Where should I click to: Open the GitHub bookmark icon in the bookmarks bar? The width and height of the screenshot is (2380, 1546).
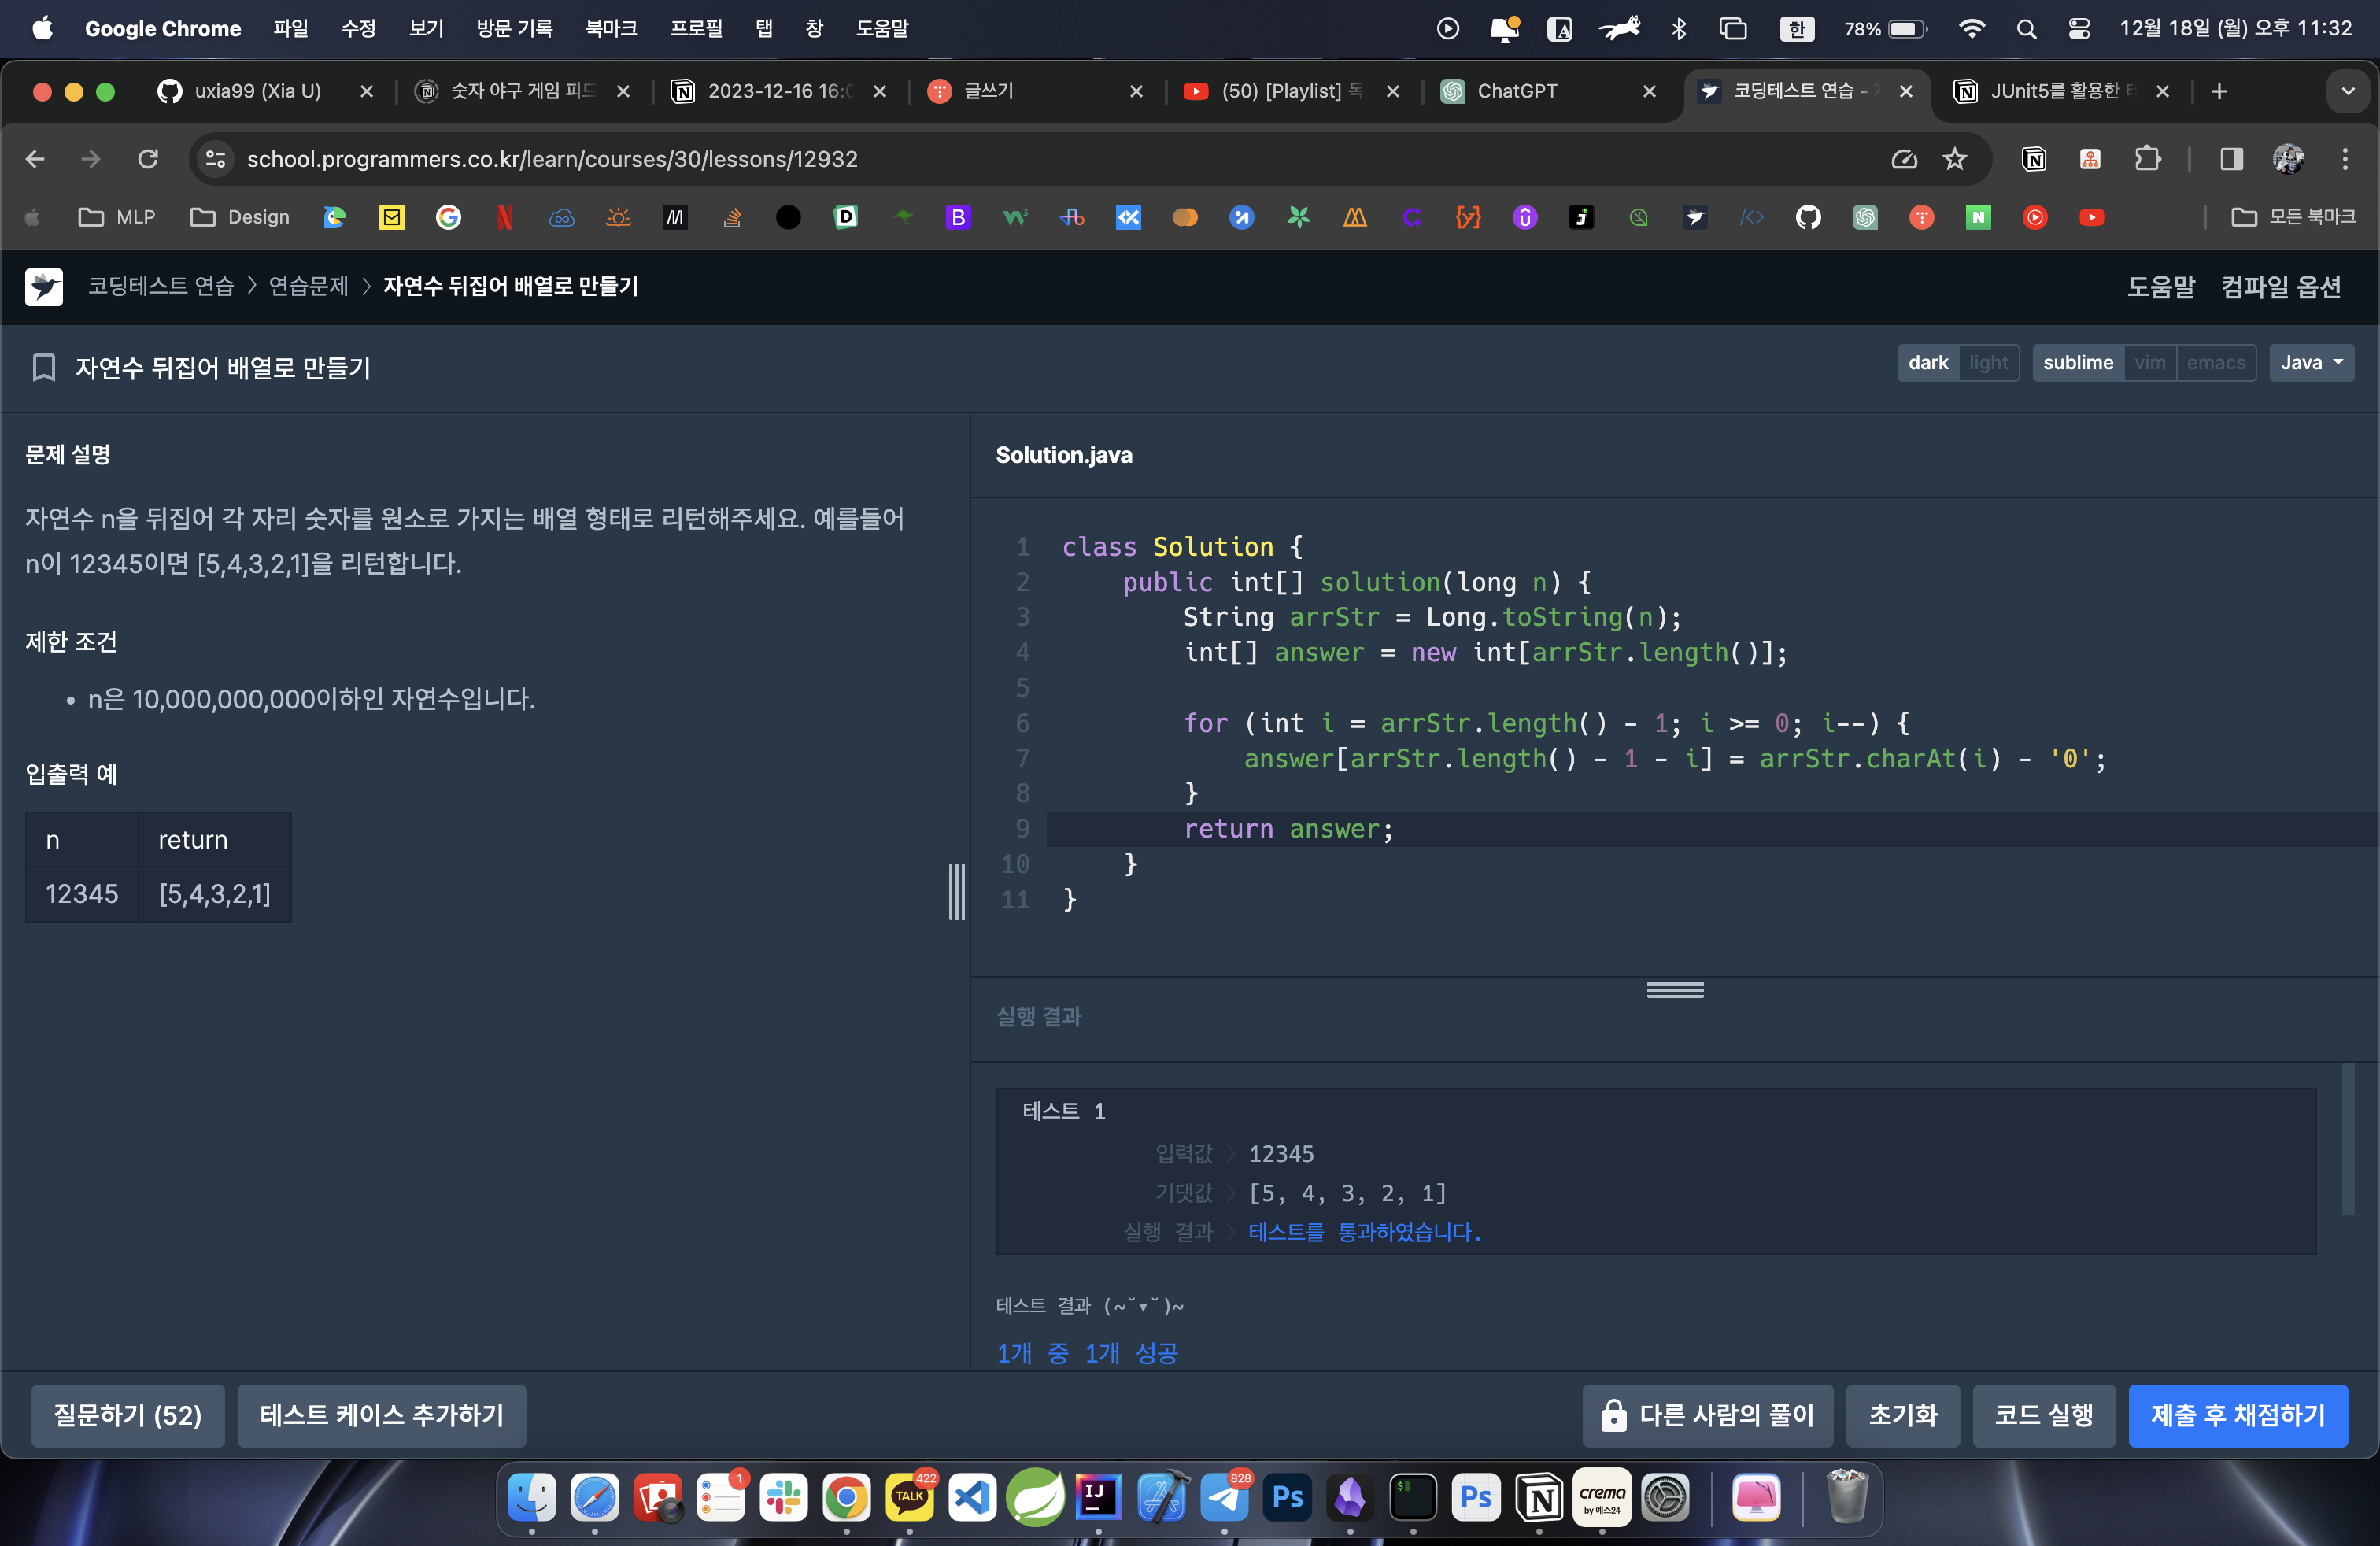click(x=1808, y=217)
